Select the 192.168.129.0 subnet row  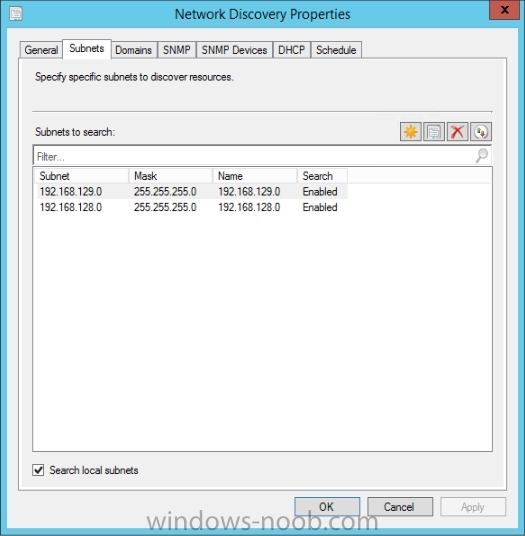191,191
